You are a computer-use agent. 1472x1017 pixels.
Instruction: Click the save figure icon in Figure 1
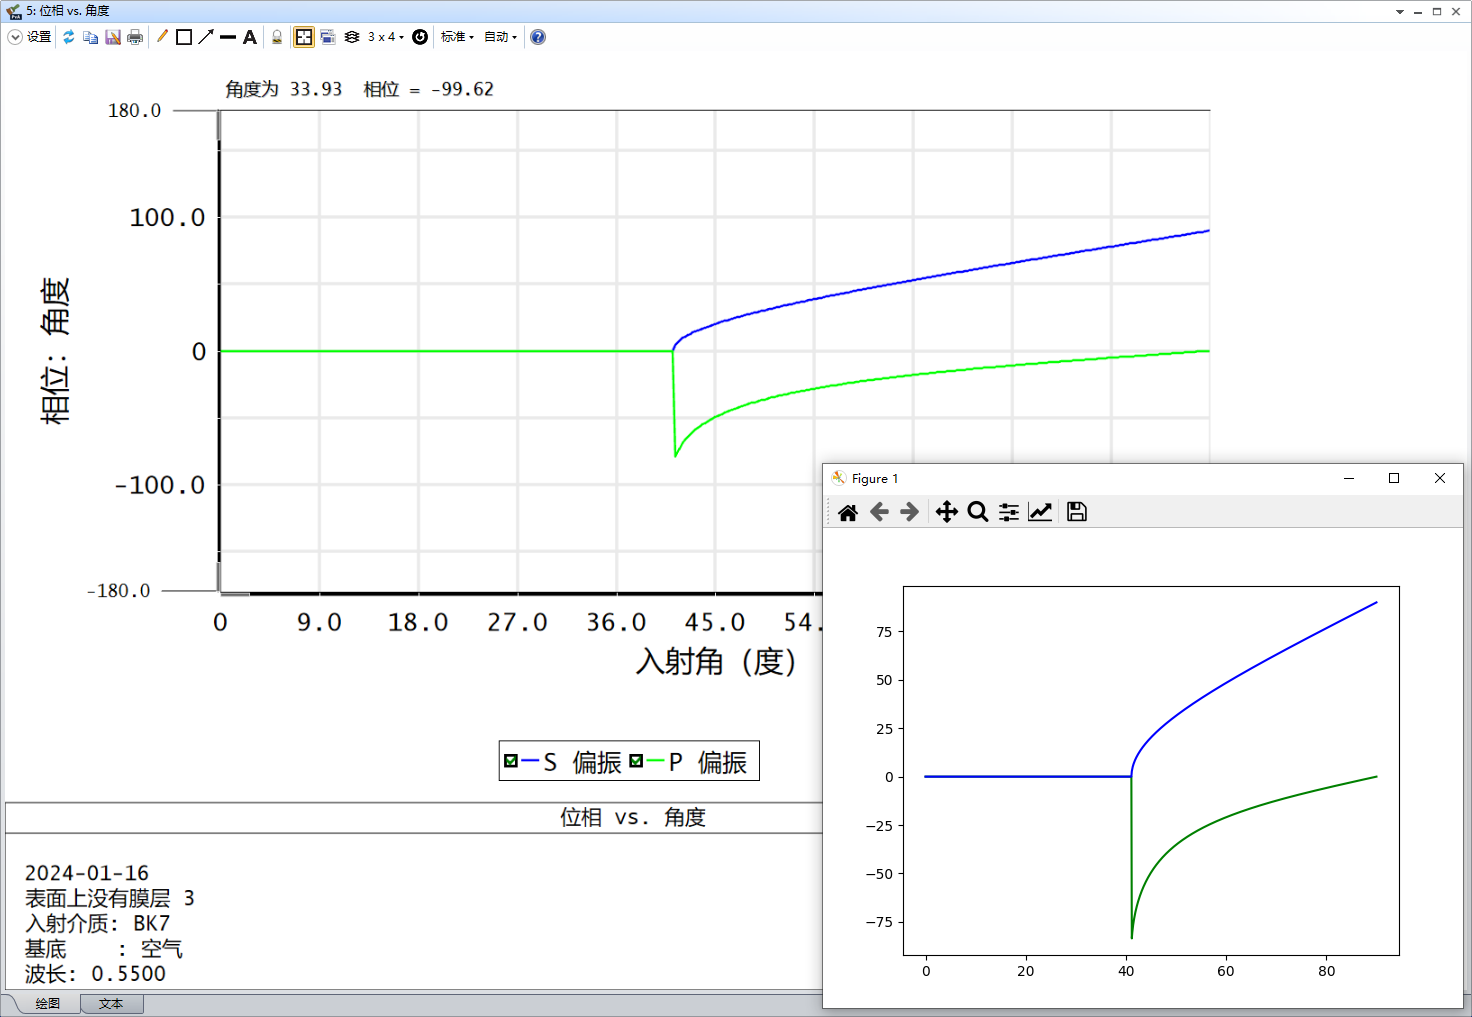tap(1077, 512)
